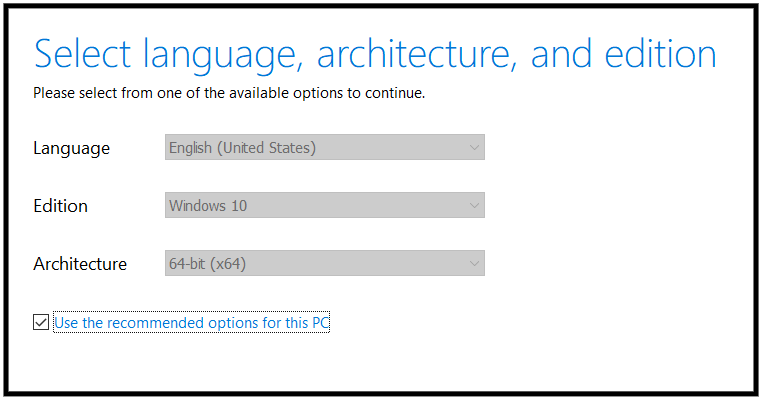Click the 'Language' field label
The height and width of the screenshot is (403, 766).
coord(71,148)
